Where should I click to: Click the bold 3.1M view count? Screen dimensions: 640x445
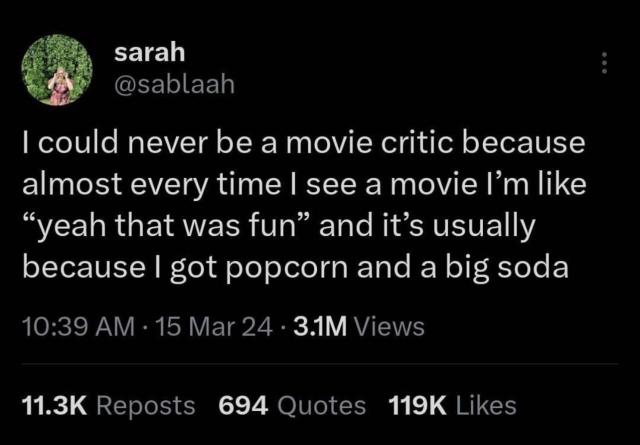[320, 327]
